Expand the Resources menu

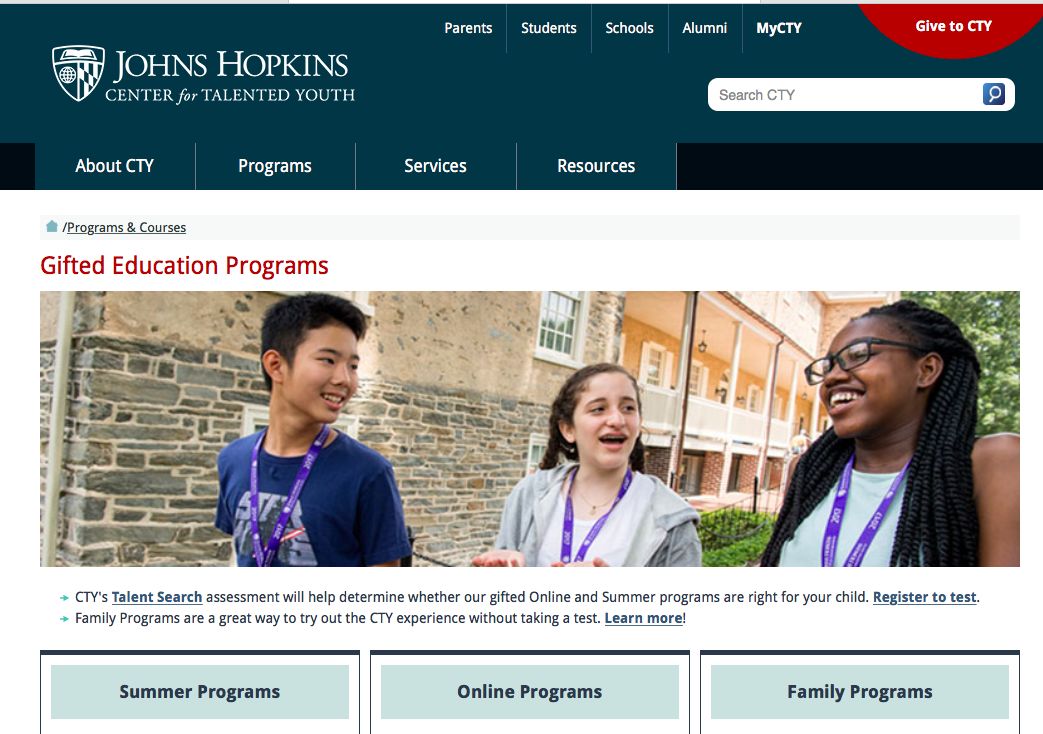[x=596, y=166]
